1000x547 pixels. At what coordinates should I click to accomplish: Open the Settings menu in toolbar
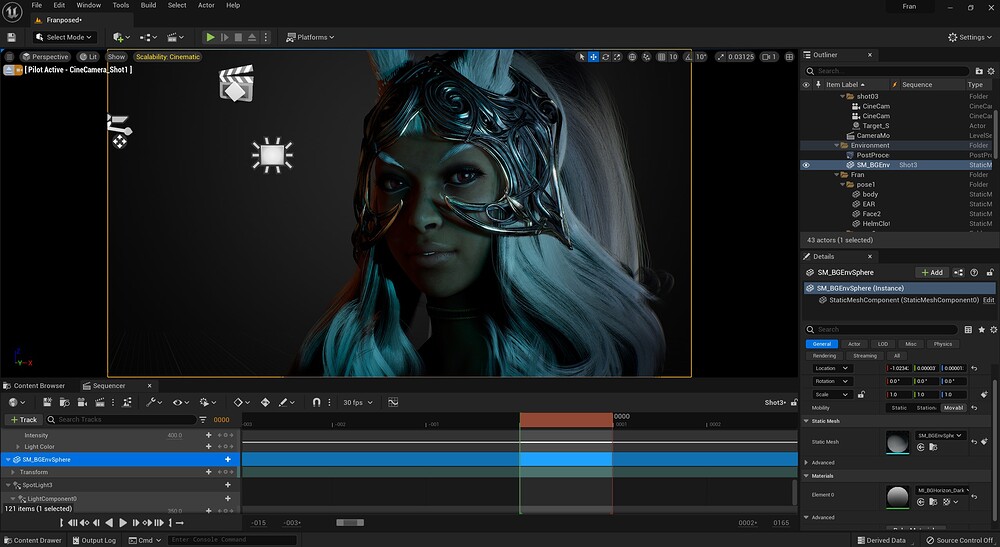pos(969,37)
